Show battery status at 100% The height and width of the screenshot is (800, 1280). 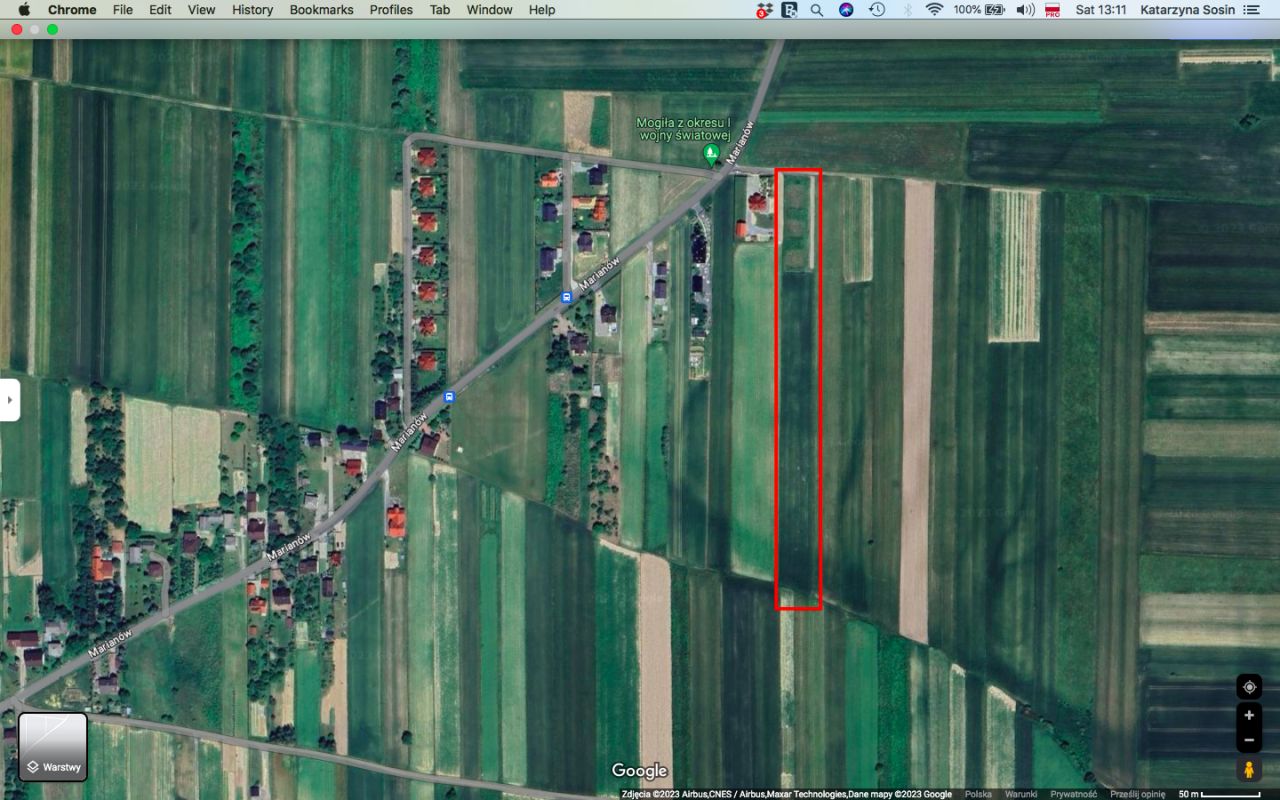(979, 10)
